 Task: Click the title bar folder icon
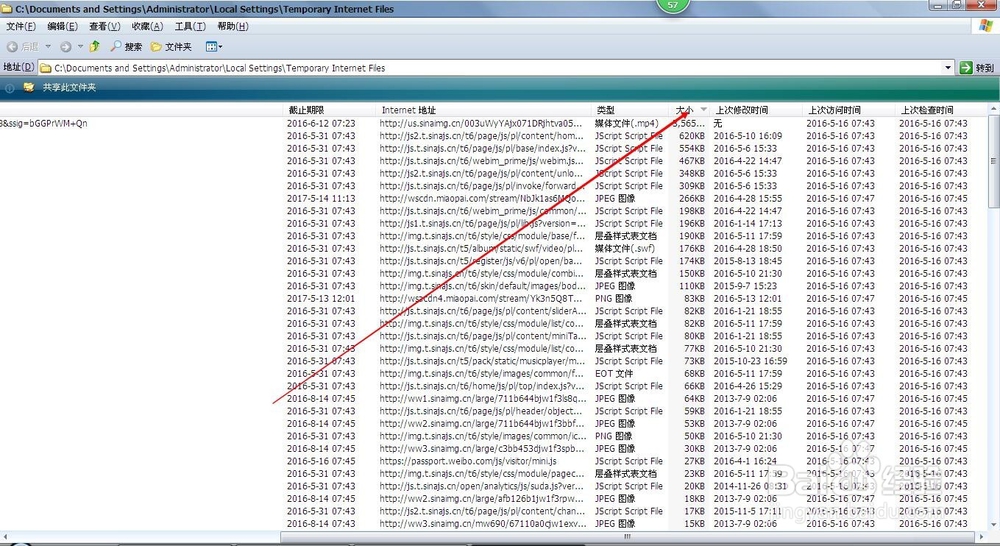[6, 9]
